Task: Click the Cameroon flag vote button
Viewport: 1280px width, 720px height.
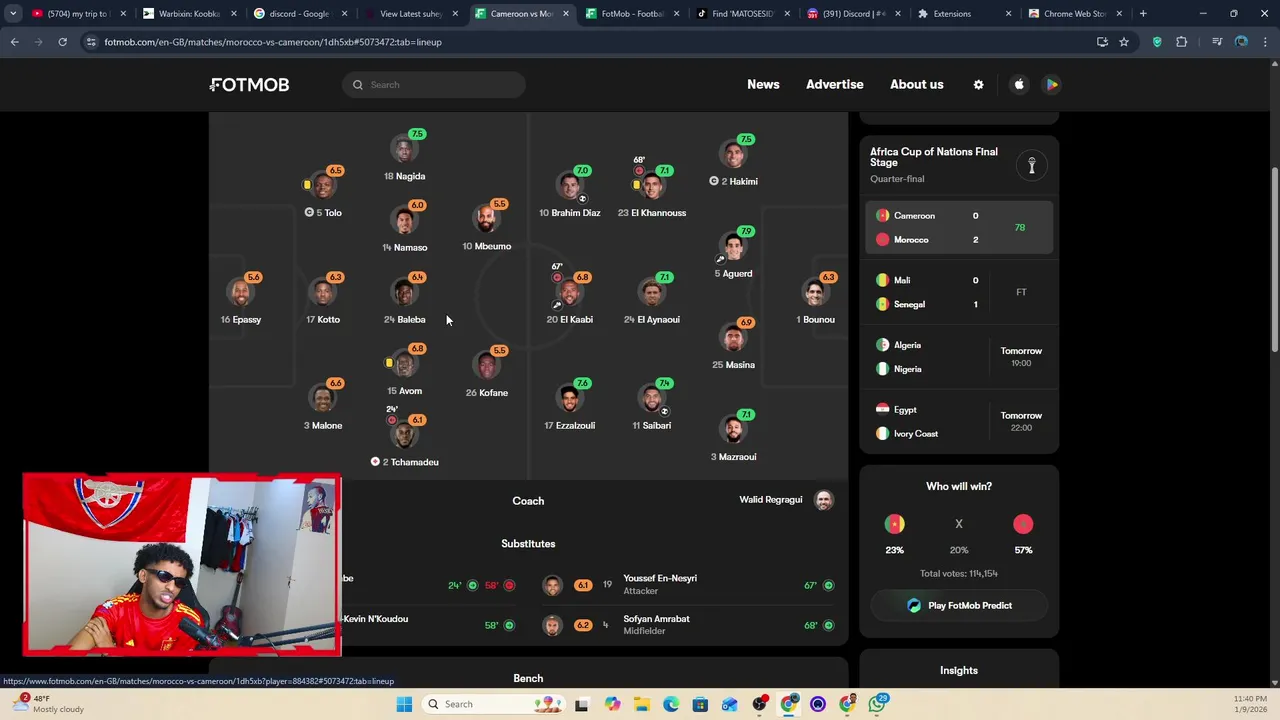Action: point(894,524)
